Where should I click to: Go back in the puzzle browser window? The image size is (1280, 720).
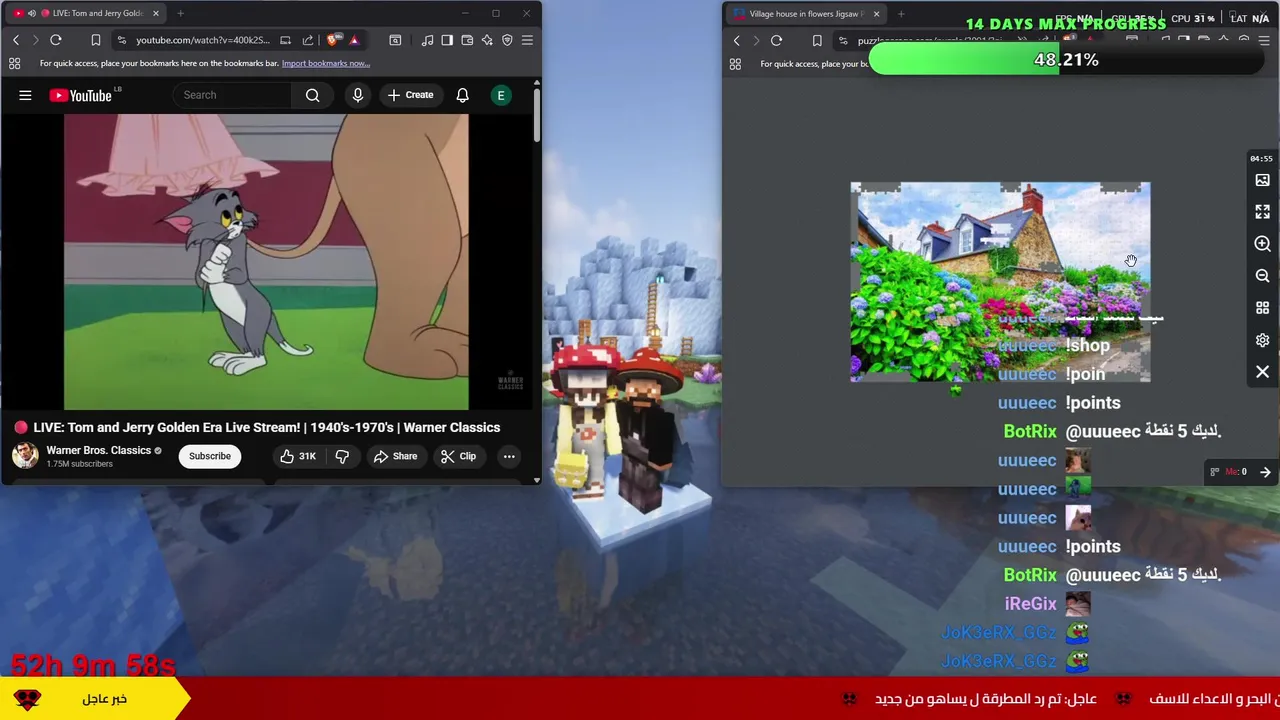point(737,41)
